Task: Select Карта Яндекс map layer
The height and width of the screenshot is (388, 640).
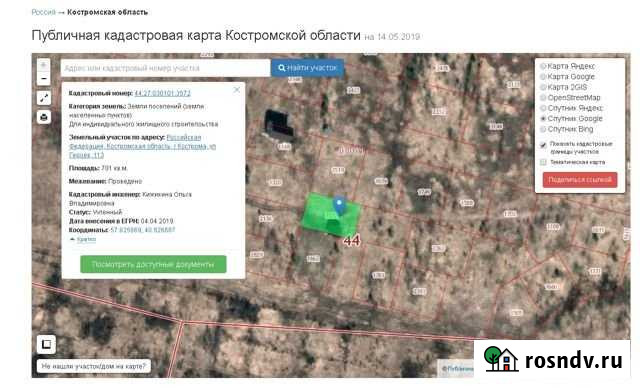Action: click(567, 66)
